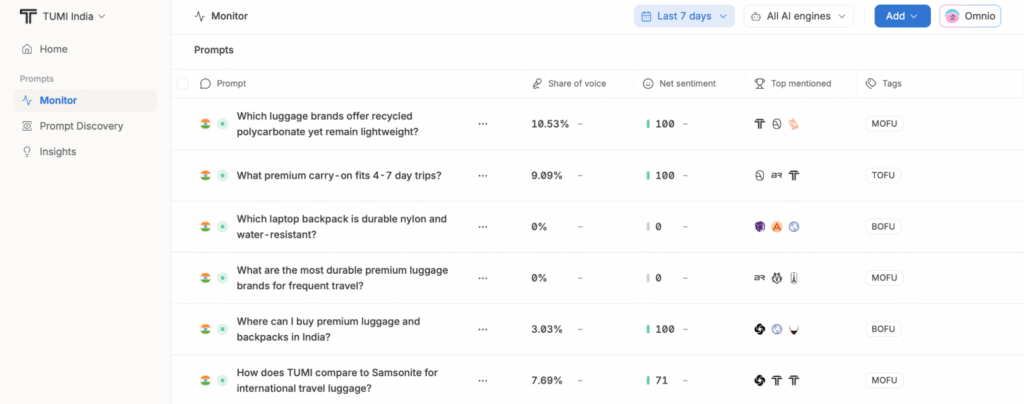Click the TOFU tag
This screenshot has width=1024, height=404.
coord(883,176)
